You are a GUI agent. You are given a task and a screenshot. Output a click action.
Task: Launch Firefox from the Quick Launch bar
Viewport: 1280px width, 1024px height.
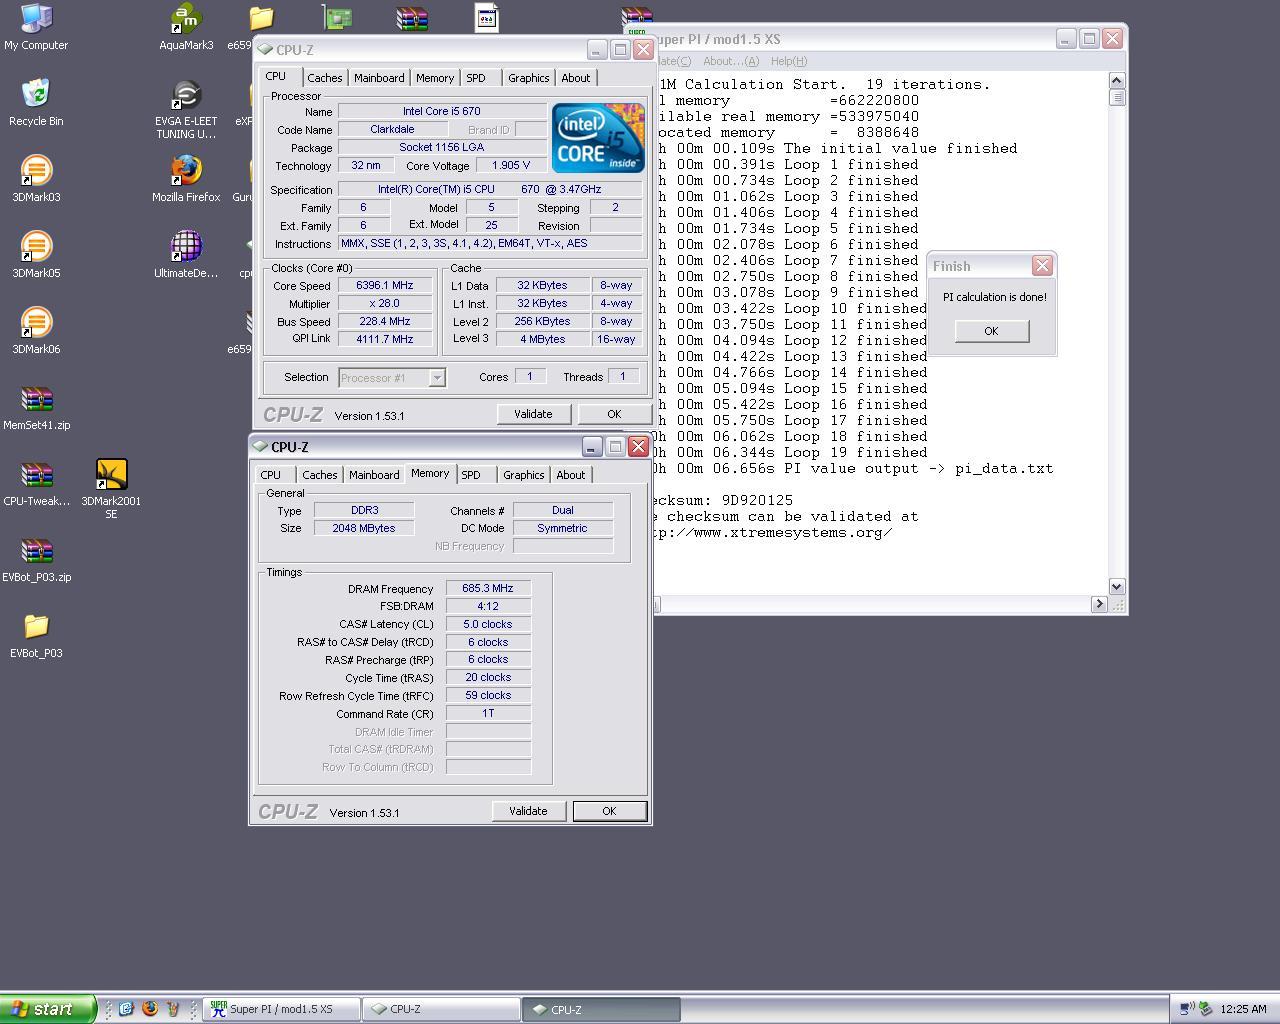(150, 1009)
